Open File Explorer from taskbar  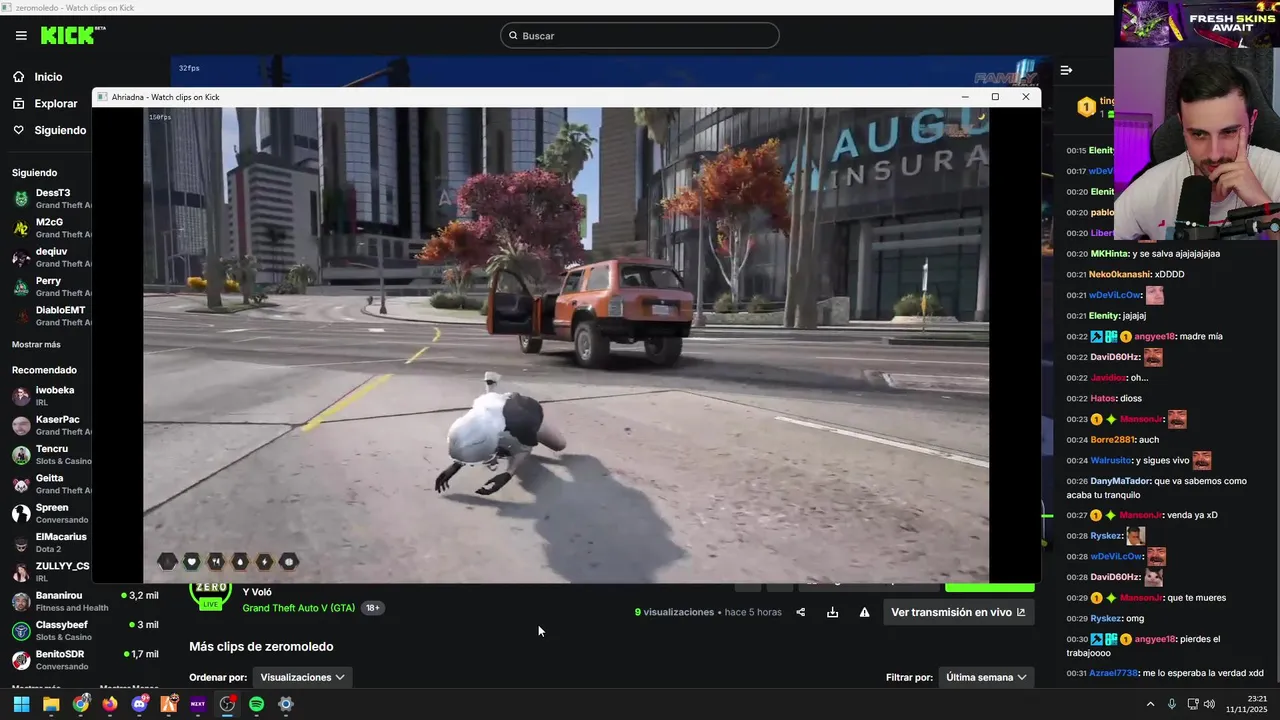[51, 704]
